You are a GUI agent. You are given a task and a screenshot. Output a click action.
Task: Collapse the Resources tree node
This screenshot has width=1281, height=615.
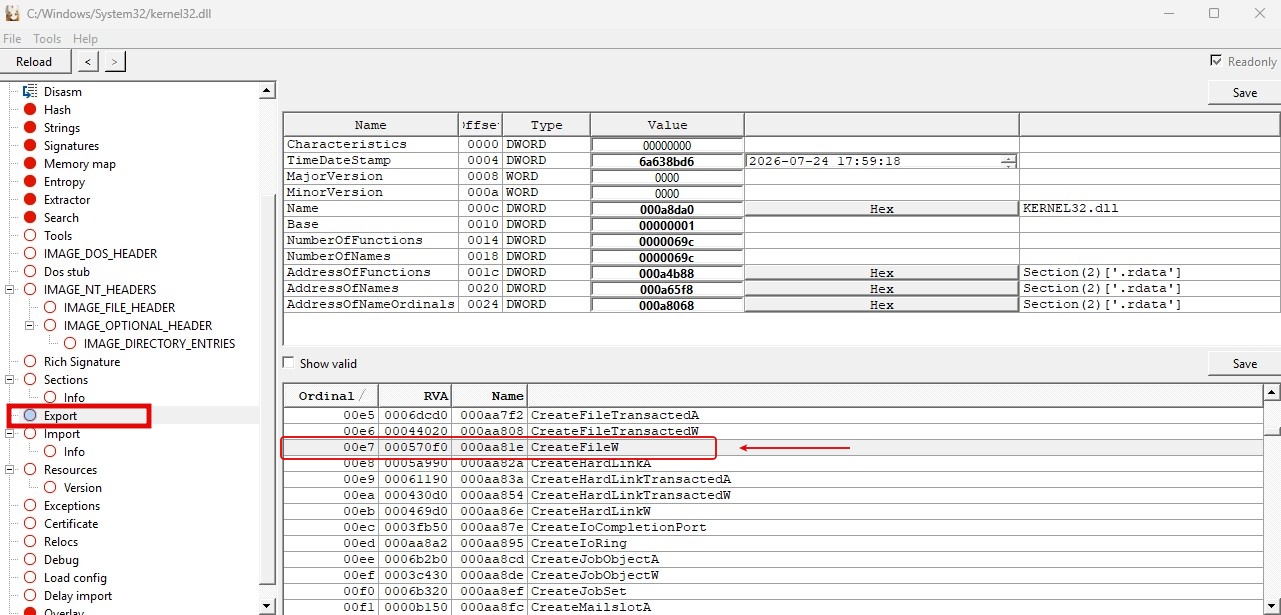point(11,470)
